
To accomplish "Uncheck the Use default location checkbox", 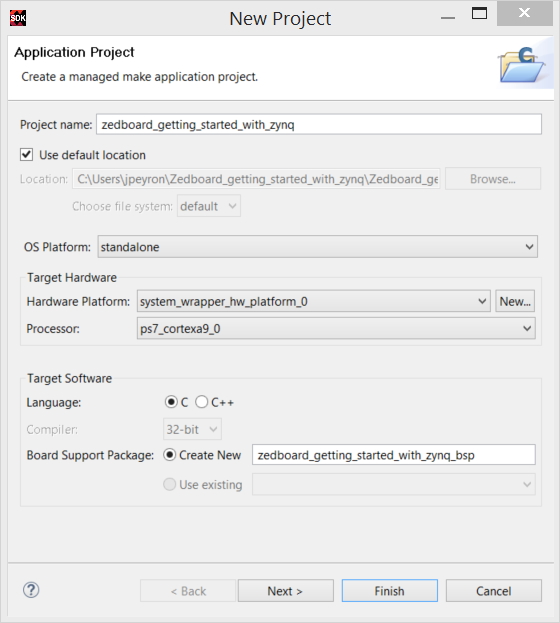I will pos(27,155).
